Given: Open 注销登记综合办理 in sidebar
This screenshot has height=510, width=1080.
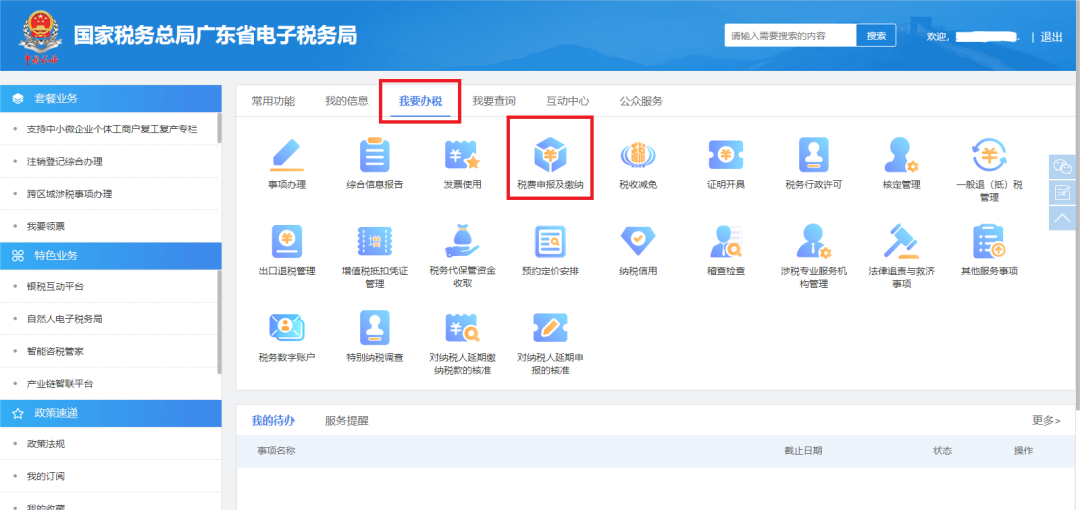Looking at the screenshot, I should coord(65,161).
